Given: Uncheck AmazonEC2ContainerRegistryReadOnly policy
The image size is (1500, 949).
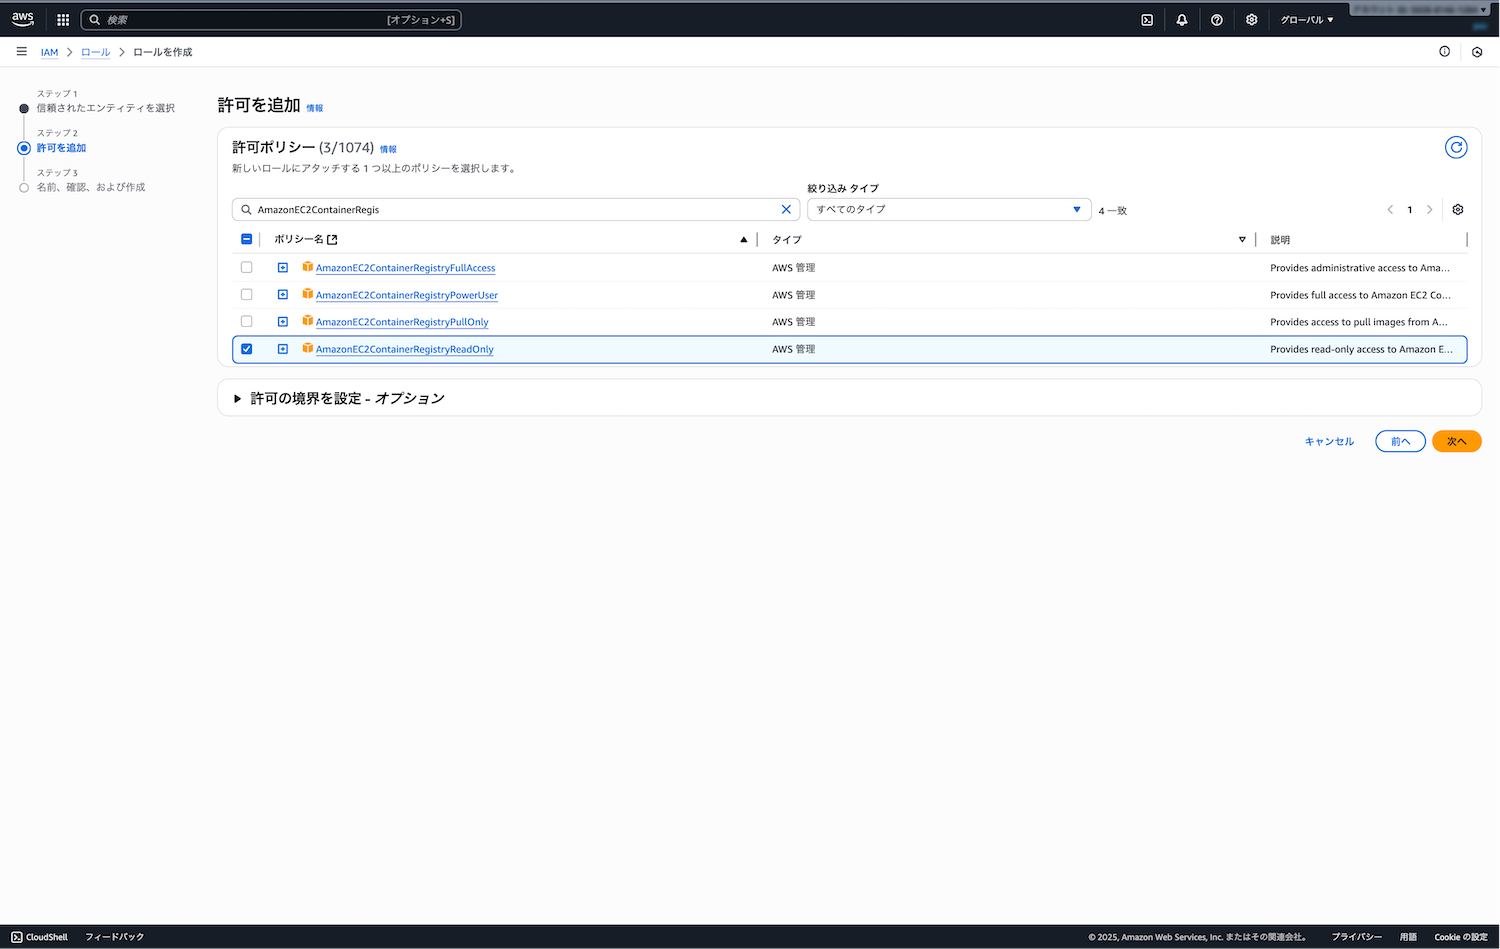Looking at the screenshot, I should (x=247, y=349).
